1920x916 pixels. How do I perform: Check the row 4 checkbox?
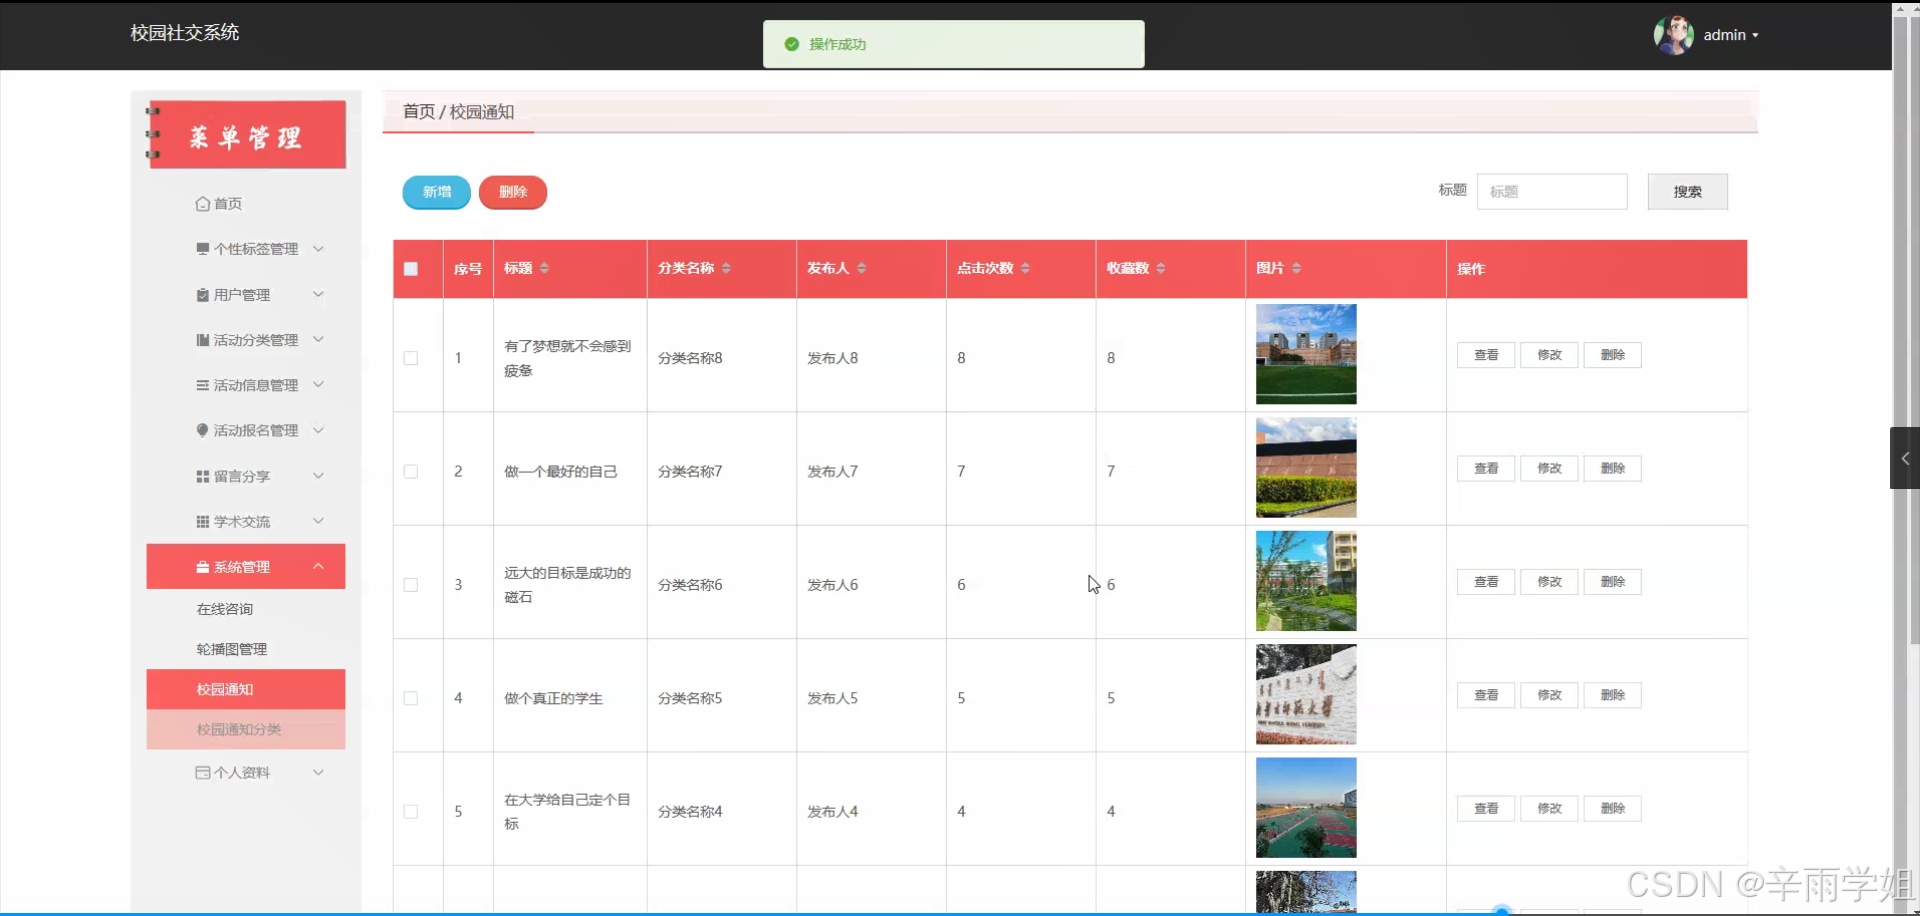tap(411, 698)
